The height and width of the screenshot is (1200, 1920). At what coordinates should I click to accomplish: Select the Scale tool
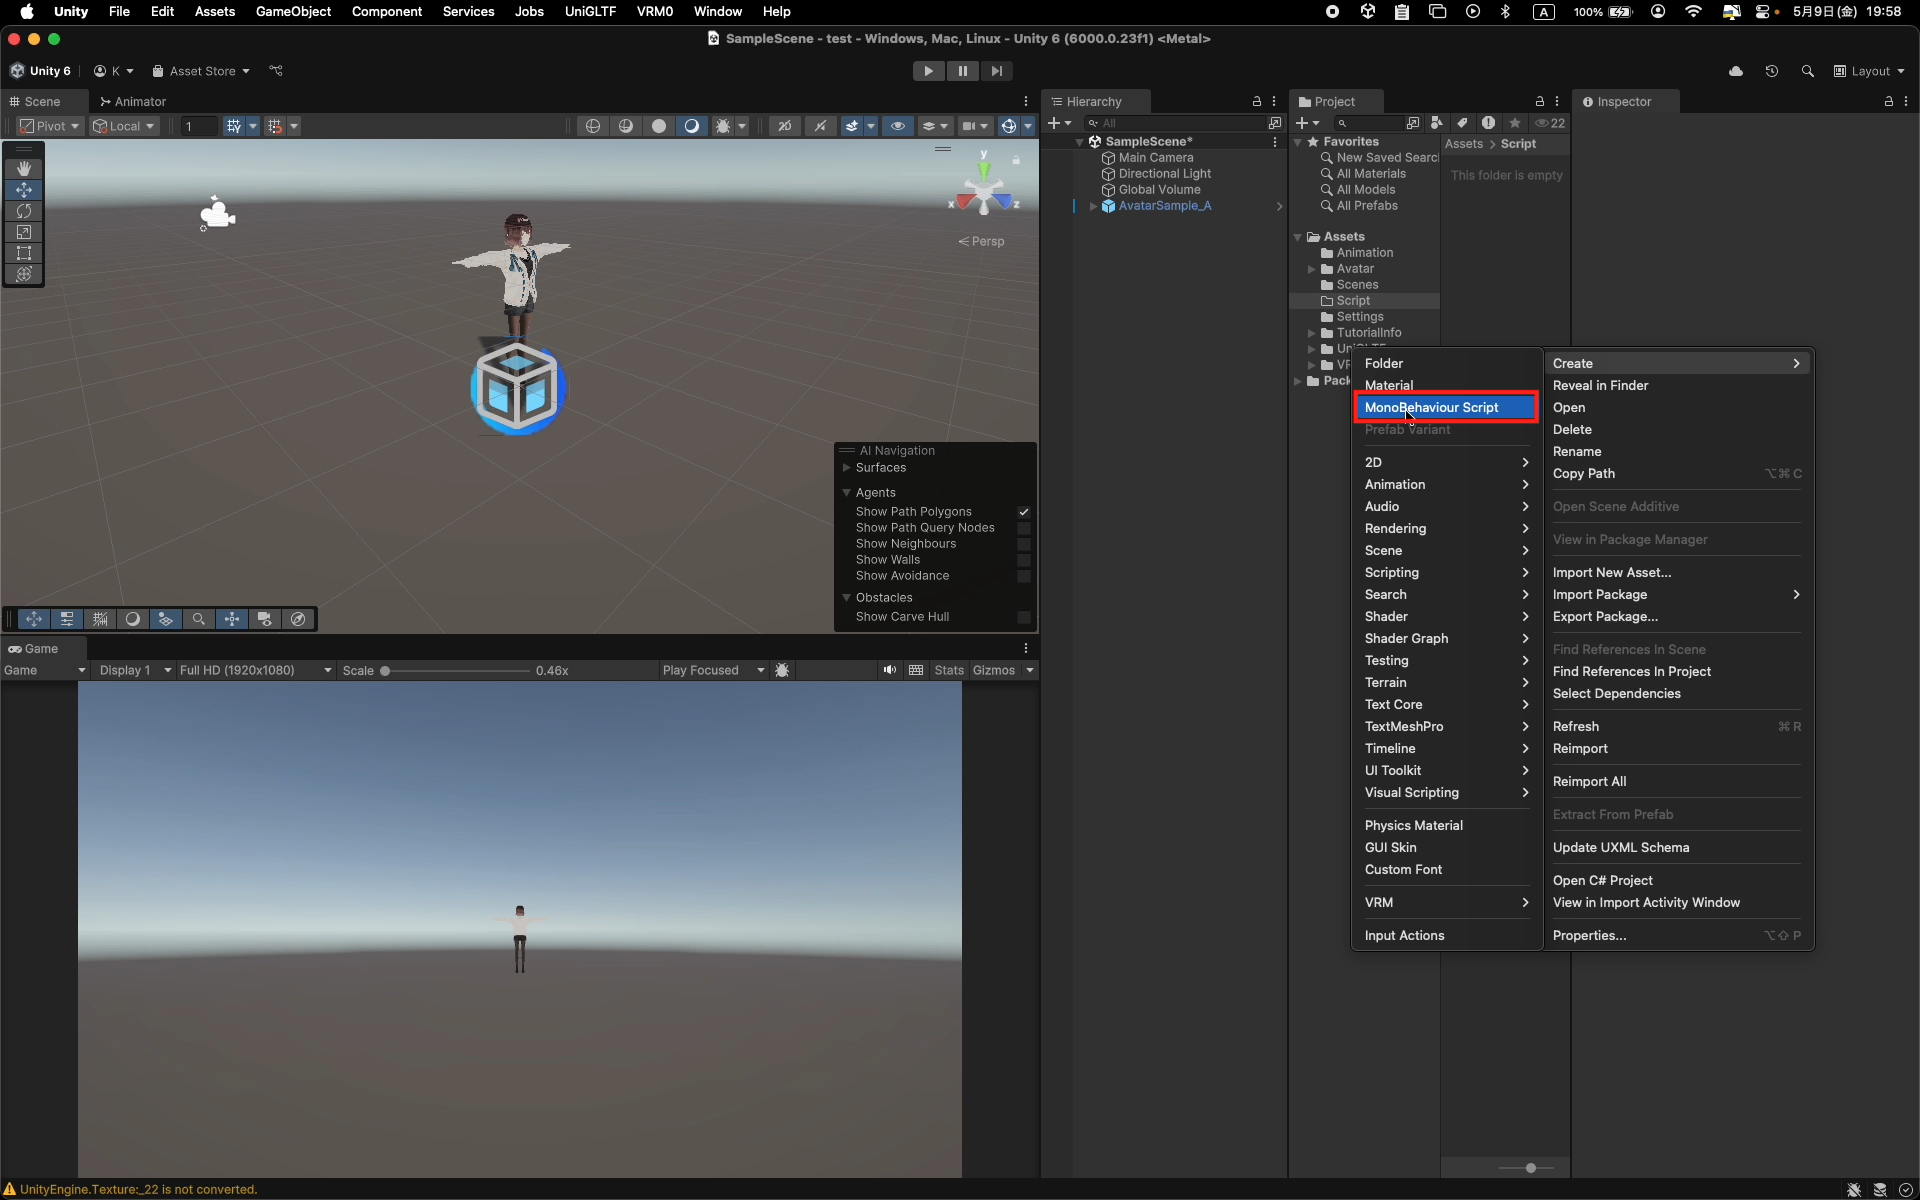(24, 232)
